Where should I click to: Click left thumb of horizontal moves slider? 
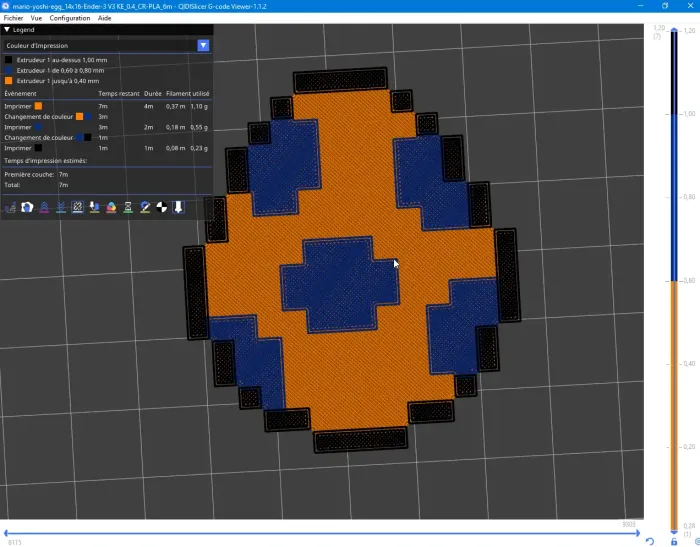6,533
